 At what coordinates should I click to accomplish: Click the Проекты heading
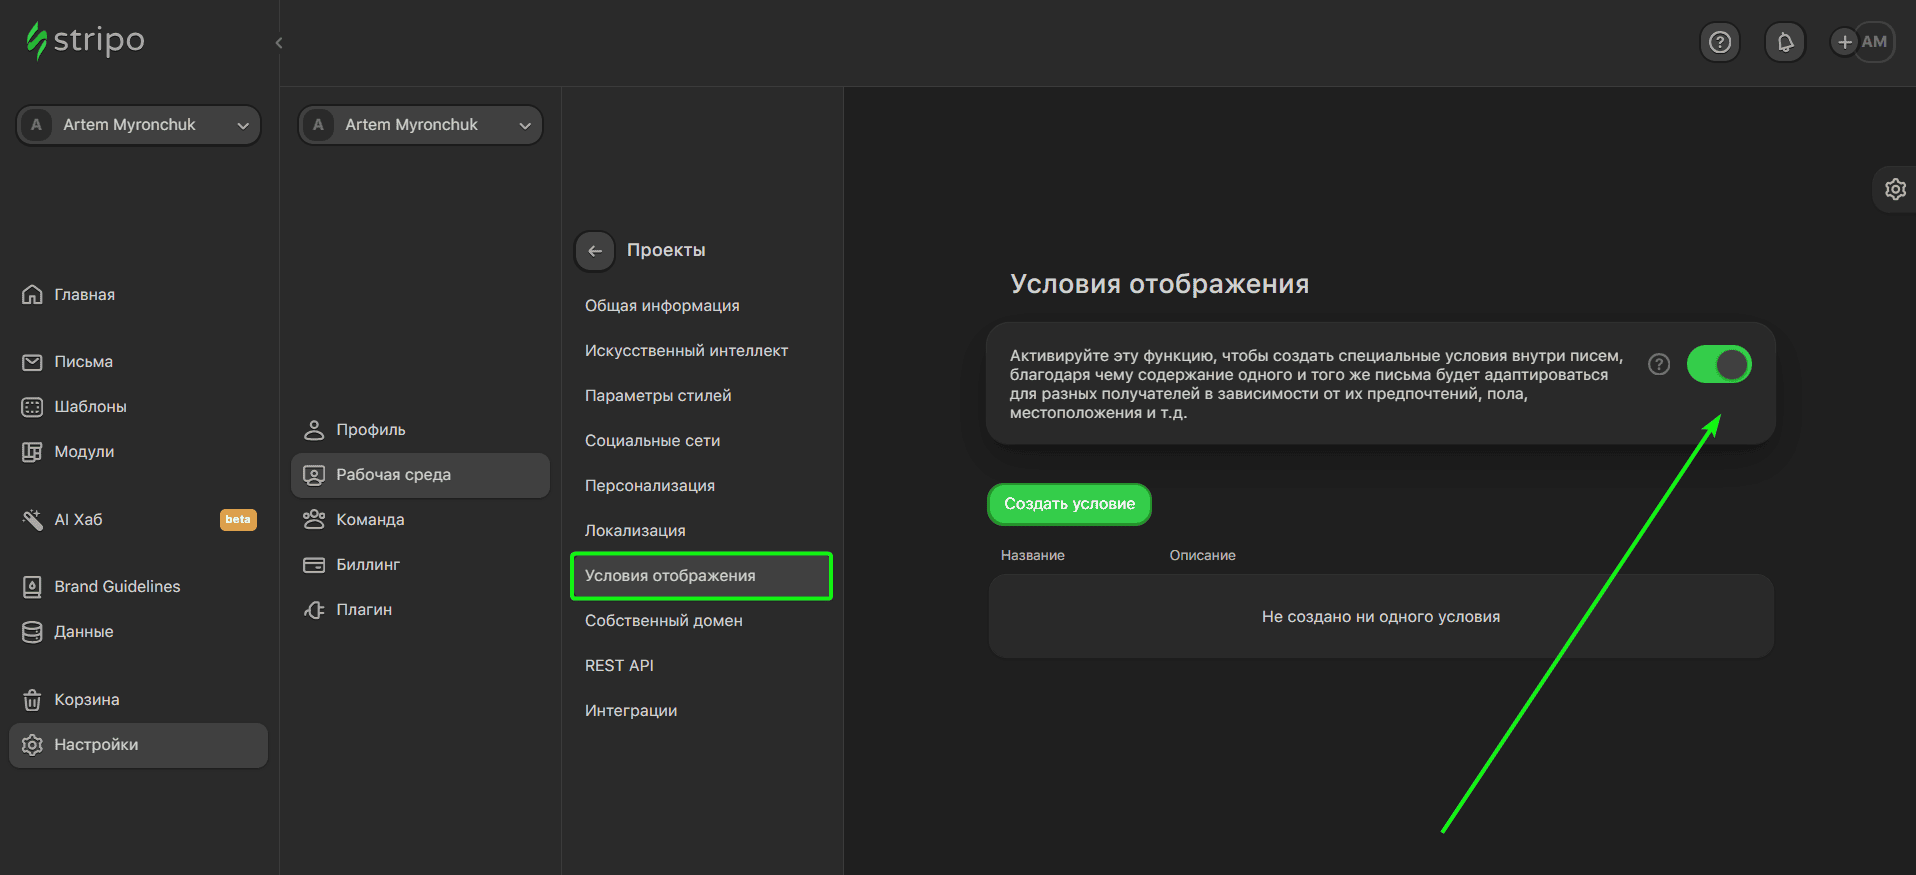(x=666, y=251)
